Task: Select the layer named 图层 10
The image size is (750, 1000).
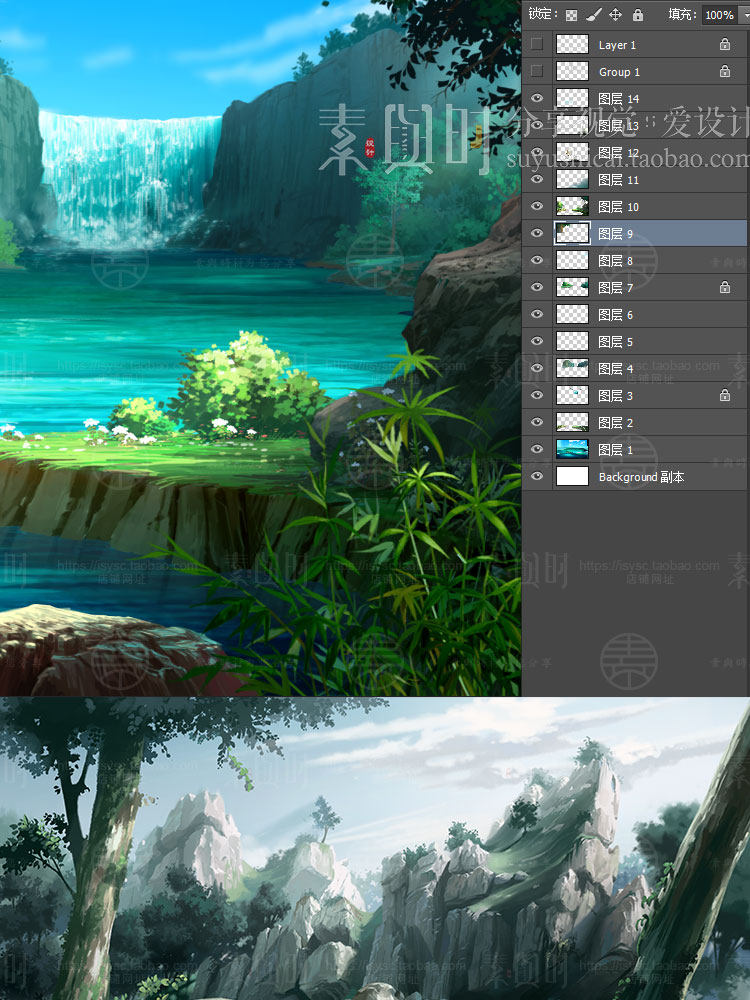Action: tap(618, 207)
